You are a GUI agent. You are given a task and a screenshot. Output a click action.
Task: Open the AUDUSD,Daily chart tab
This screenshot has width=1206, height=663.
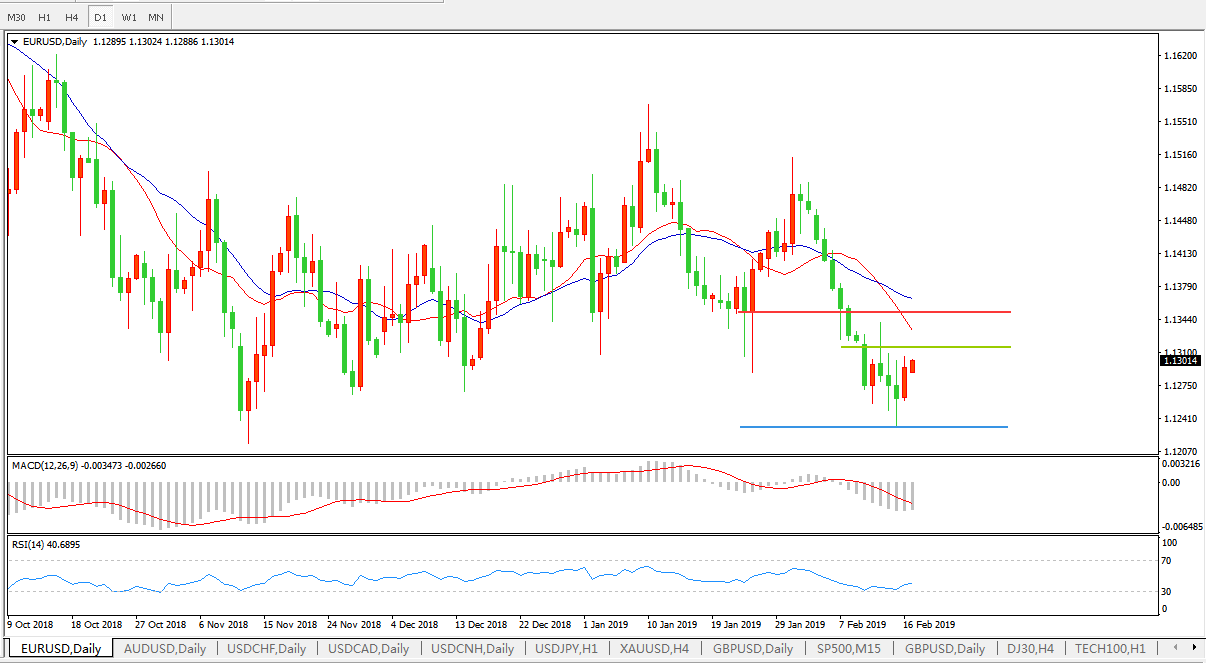point(164,648)
